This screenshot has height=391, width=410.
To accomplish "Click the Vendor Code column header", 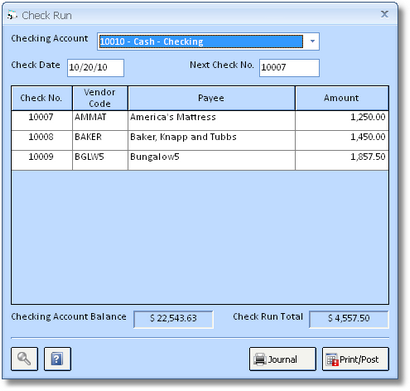I will [x=100, y=98].
